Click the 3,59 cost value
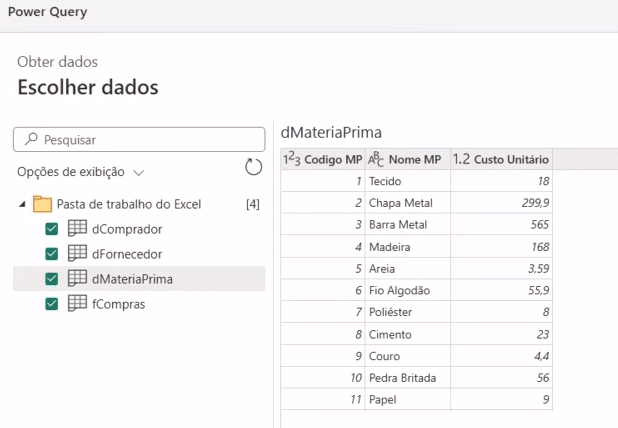The height and width of the screenshot is (428, 618). coord(538,269)
